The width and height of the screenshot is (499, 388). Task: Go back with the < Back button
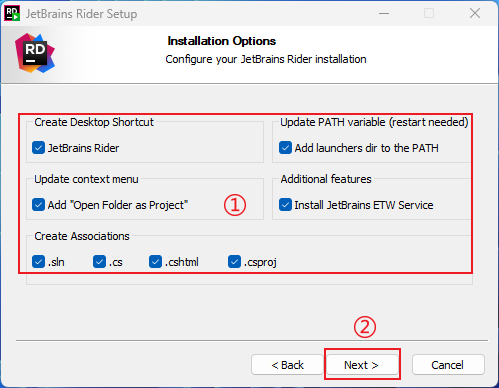[287, 365]
